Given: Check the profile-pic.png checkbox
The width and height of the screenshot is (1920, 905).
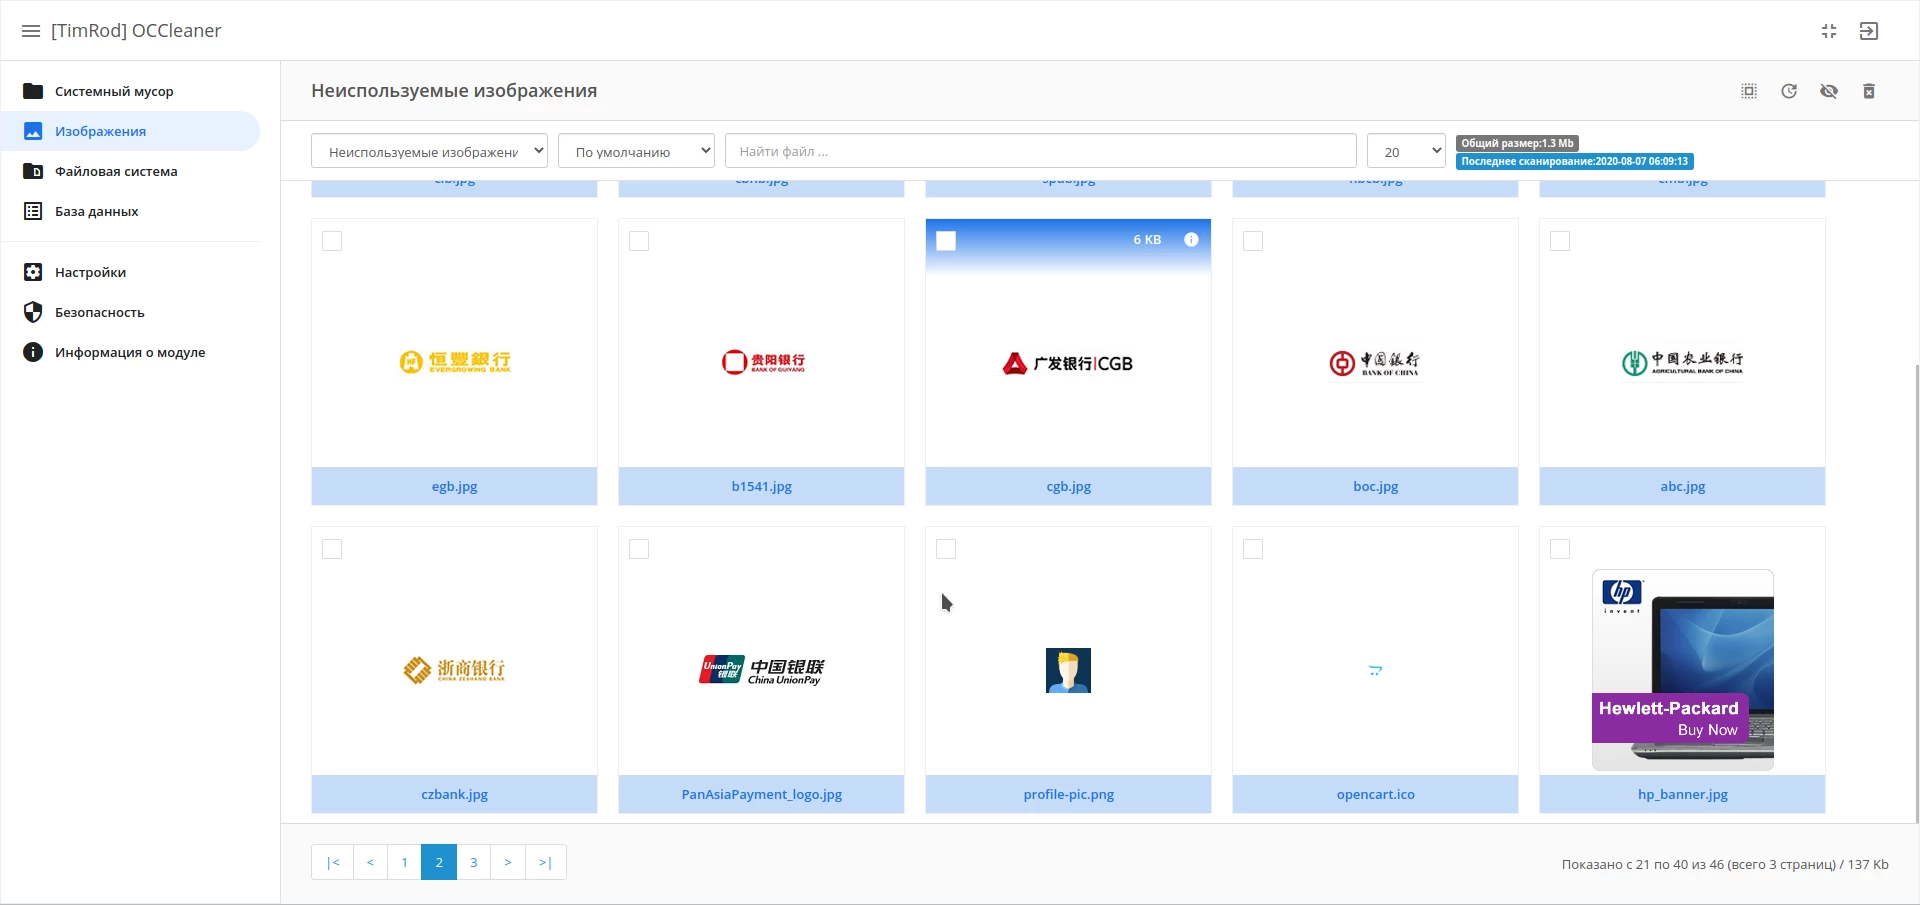Looking at the screenshot, I should point(946,549).
